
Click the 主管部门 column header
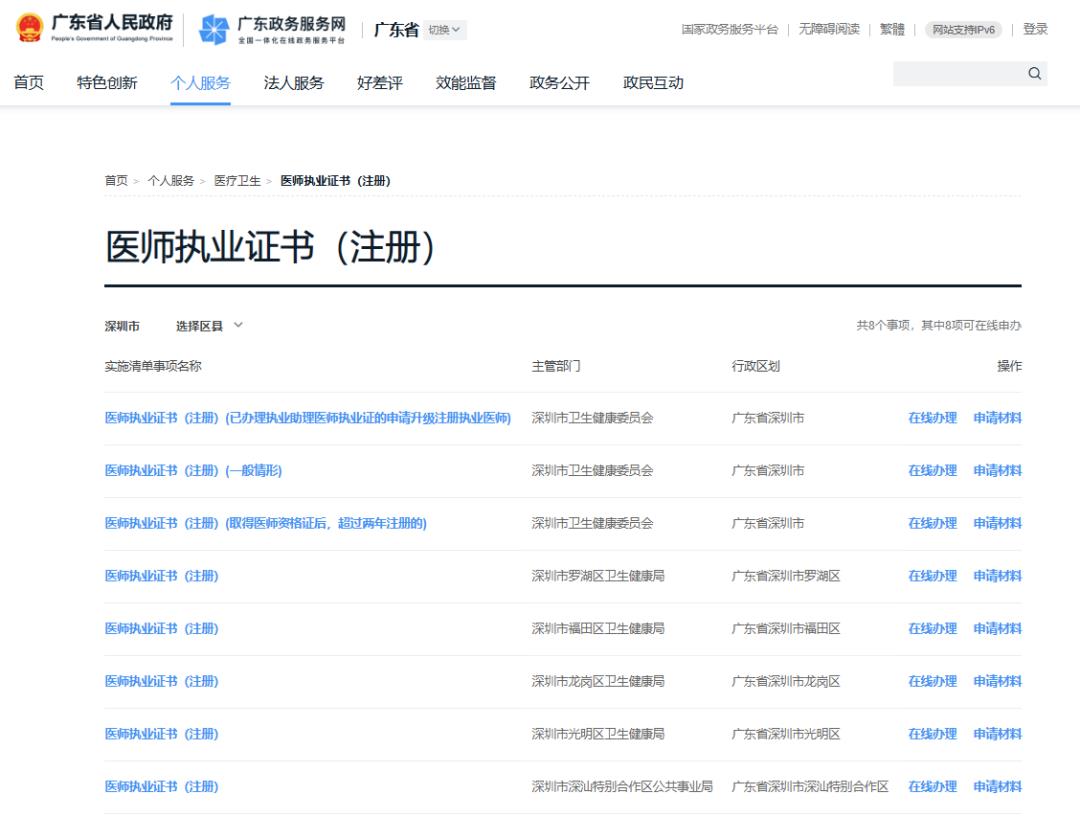click(556, 366)
